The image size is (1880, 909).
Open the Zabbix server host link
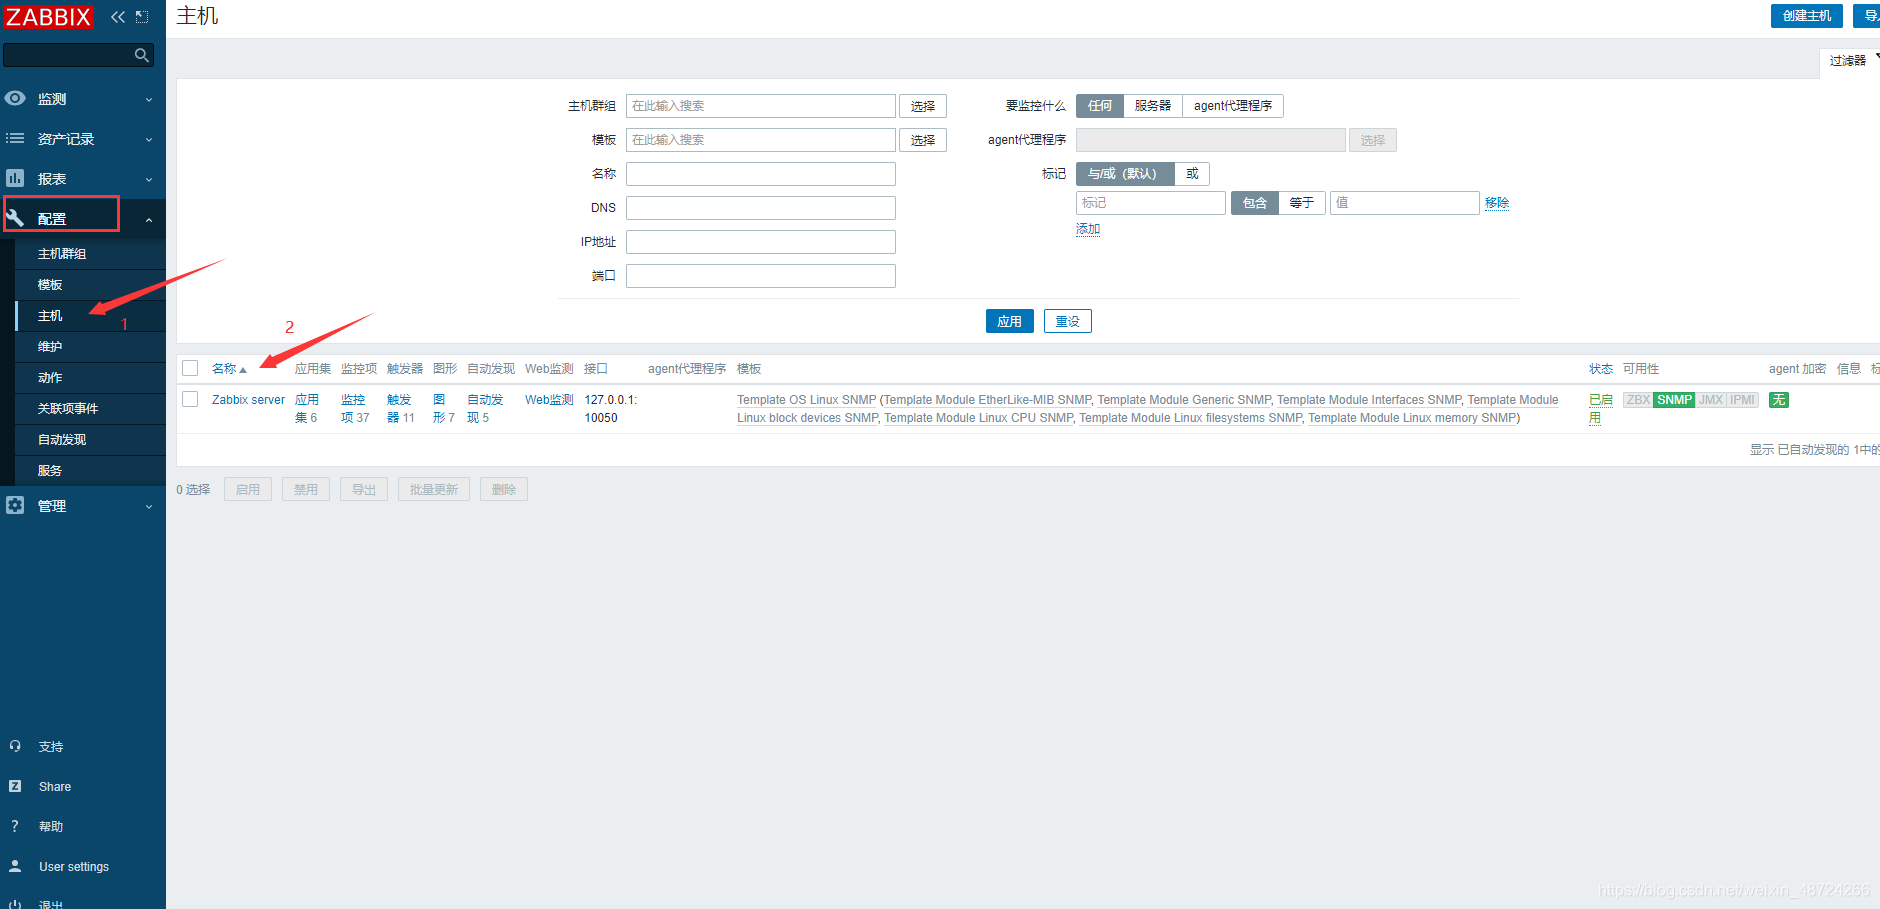point(248,400)
